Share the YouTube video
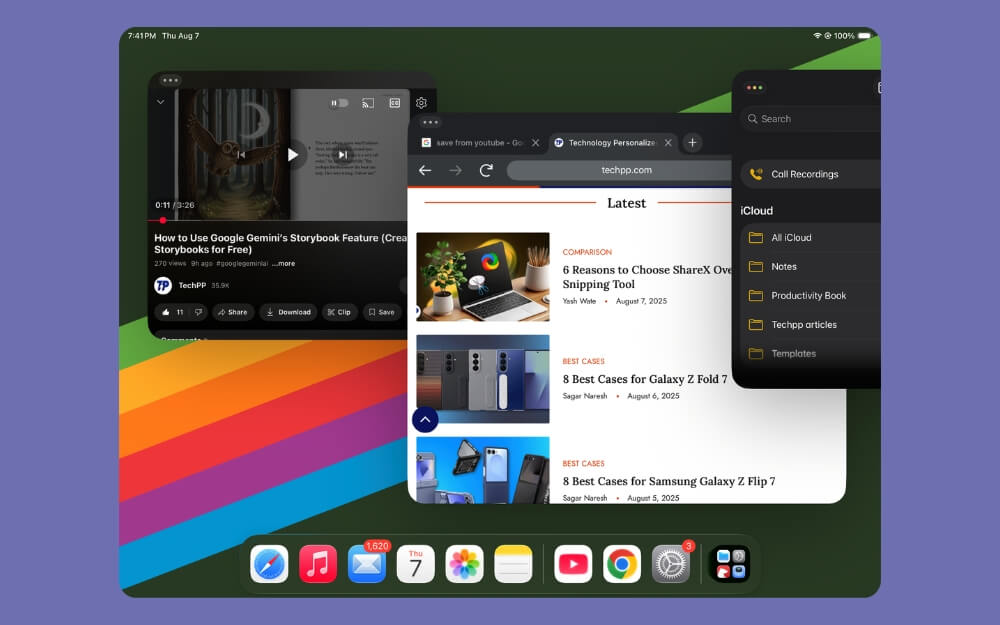 (x=233, y=312)
